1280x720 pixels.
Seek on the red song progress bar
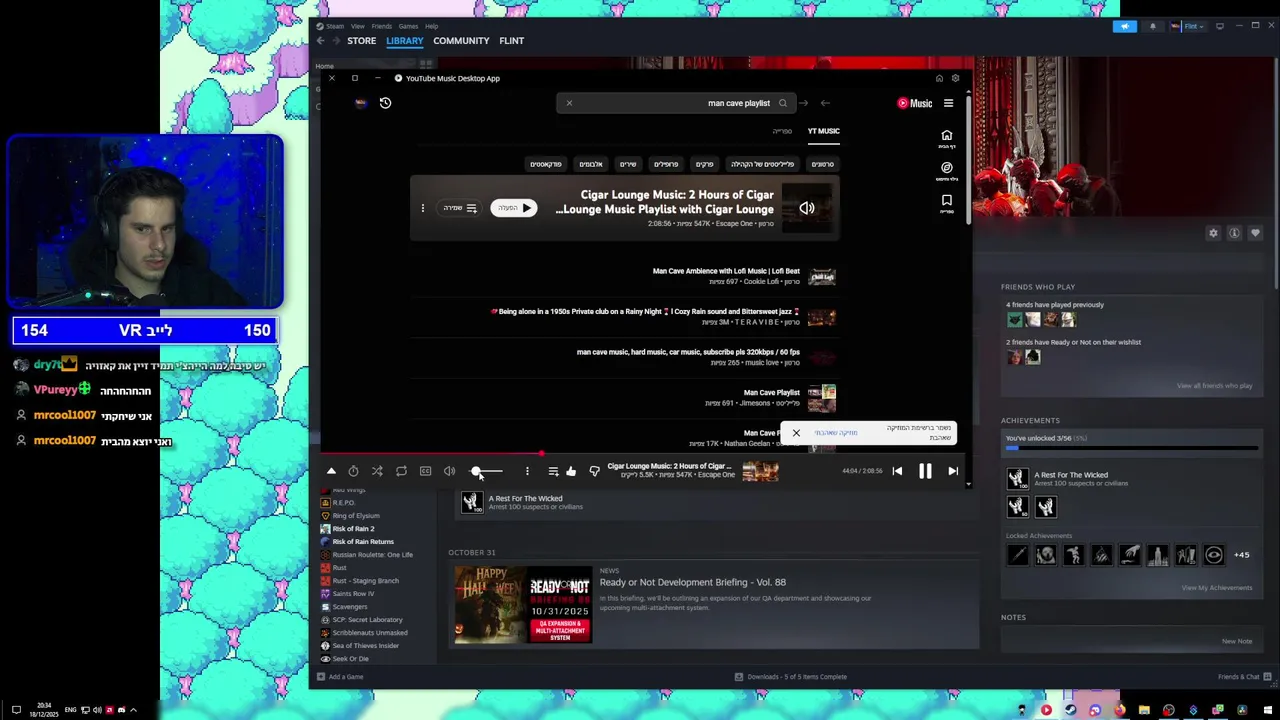[645, 453]
